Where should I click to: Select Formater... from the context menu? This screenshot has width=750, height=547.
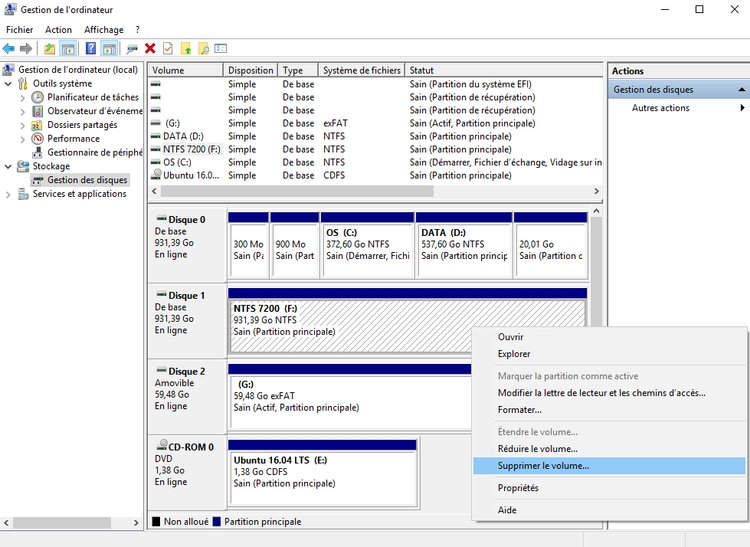[x=519, y=410]
